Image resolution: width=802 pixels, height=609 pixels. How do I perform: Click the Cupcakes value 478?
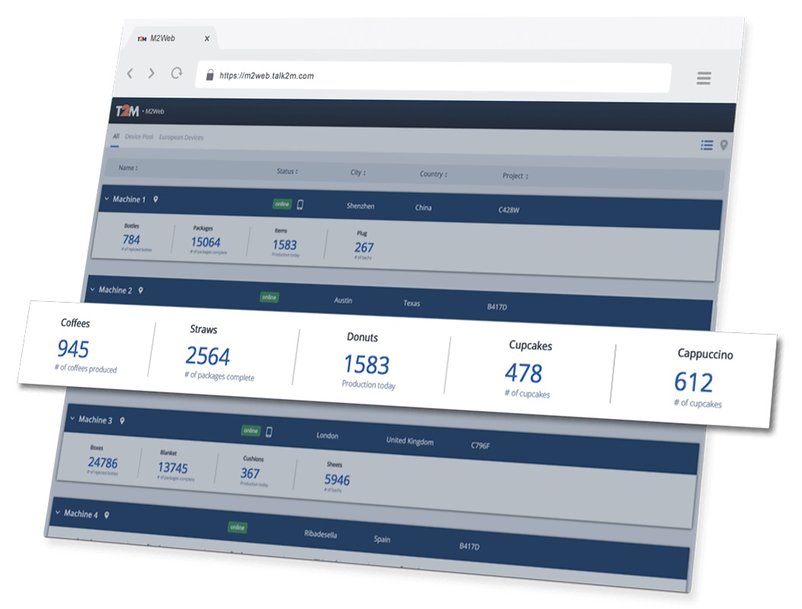click(523, 373)
